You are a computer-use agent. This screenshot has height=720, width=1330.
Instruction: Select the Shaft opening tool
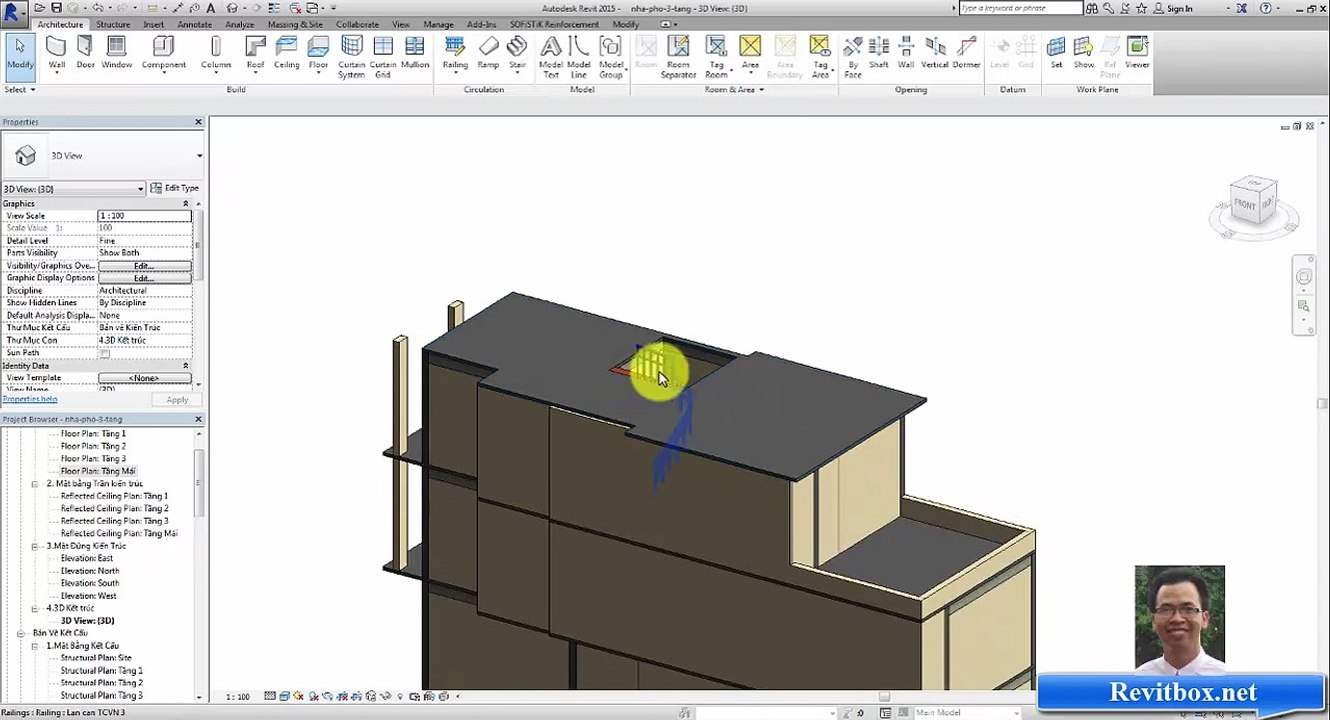click(x=878, y=54)
